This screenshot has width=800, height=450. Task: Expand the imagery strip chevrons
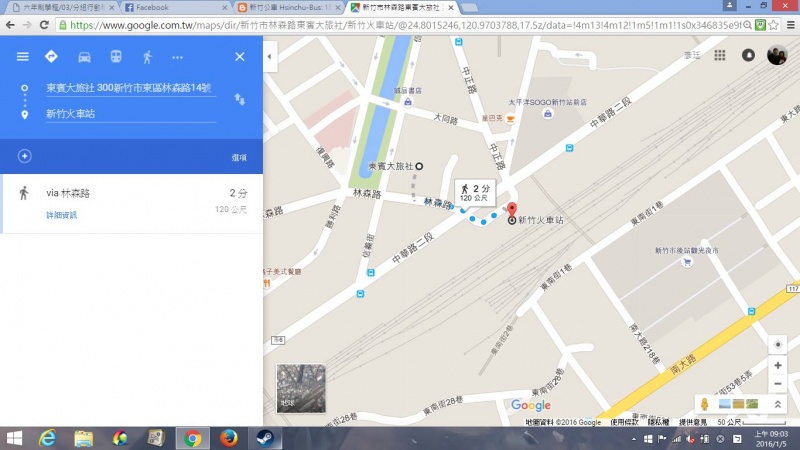(777, 403)
